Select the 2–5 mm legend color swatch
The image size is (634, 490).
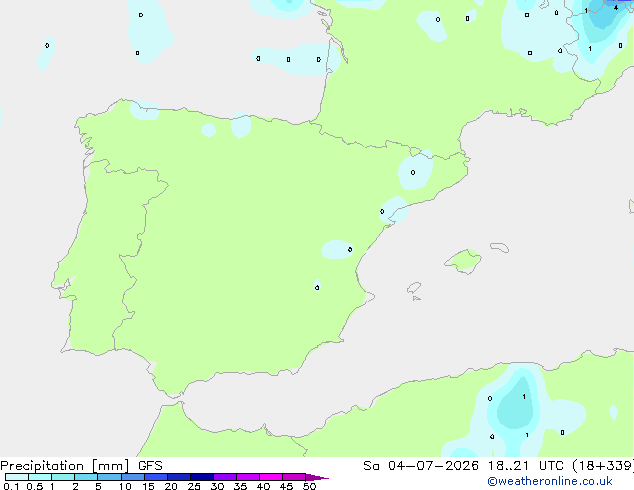[86, 477]
